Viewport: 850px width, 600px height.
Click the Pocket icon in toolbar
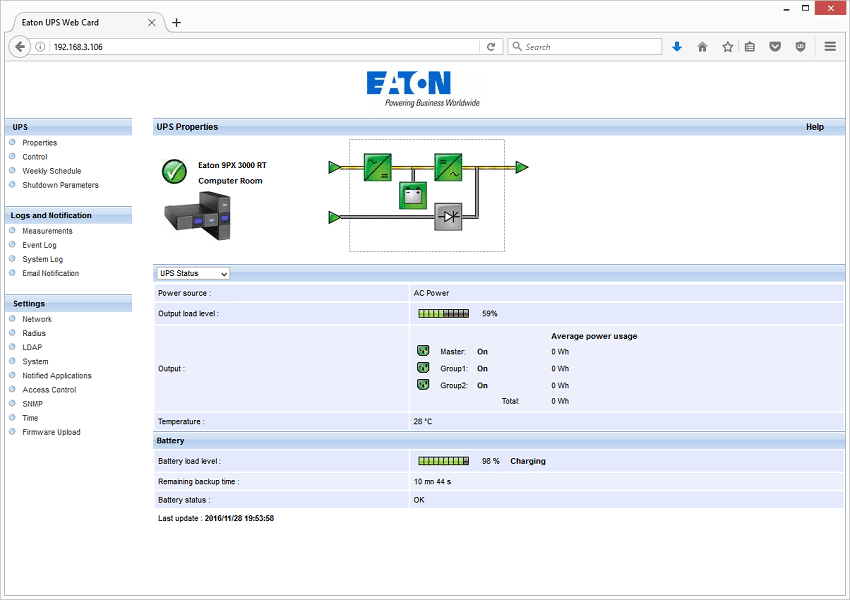(x=775, y=47)
